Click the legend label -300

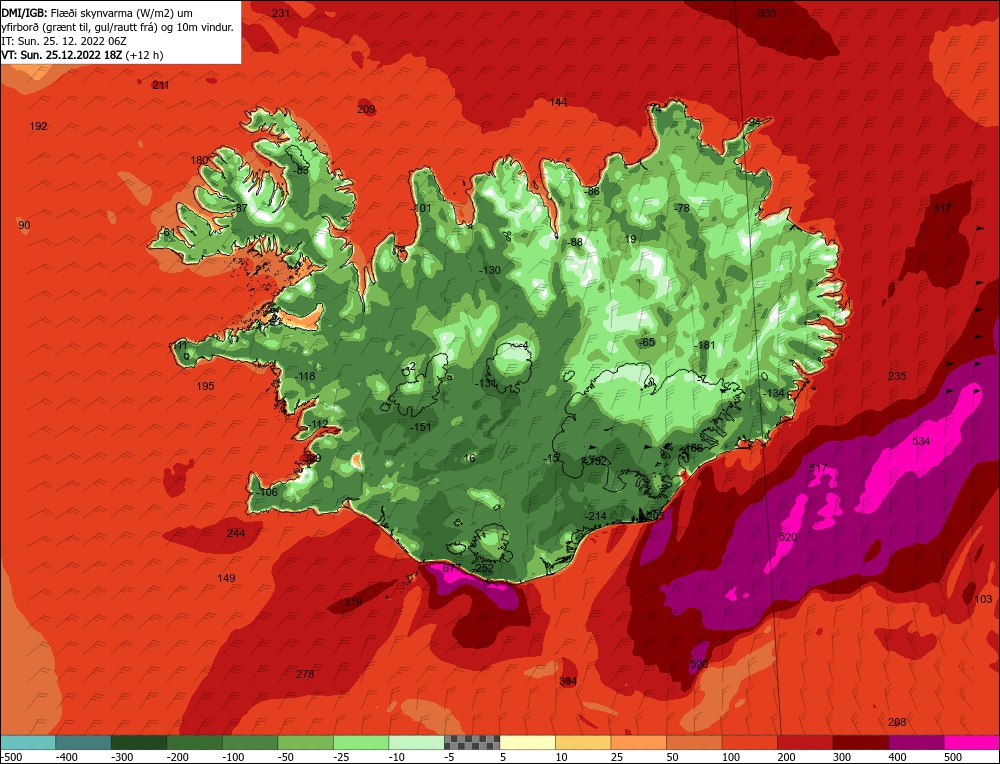coord(121,757)
